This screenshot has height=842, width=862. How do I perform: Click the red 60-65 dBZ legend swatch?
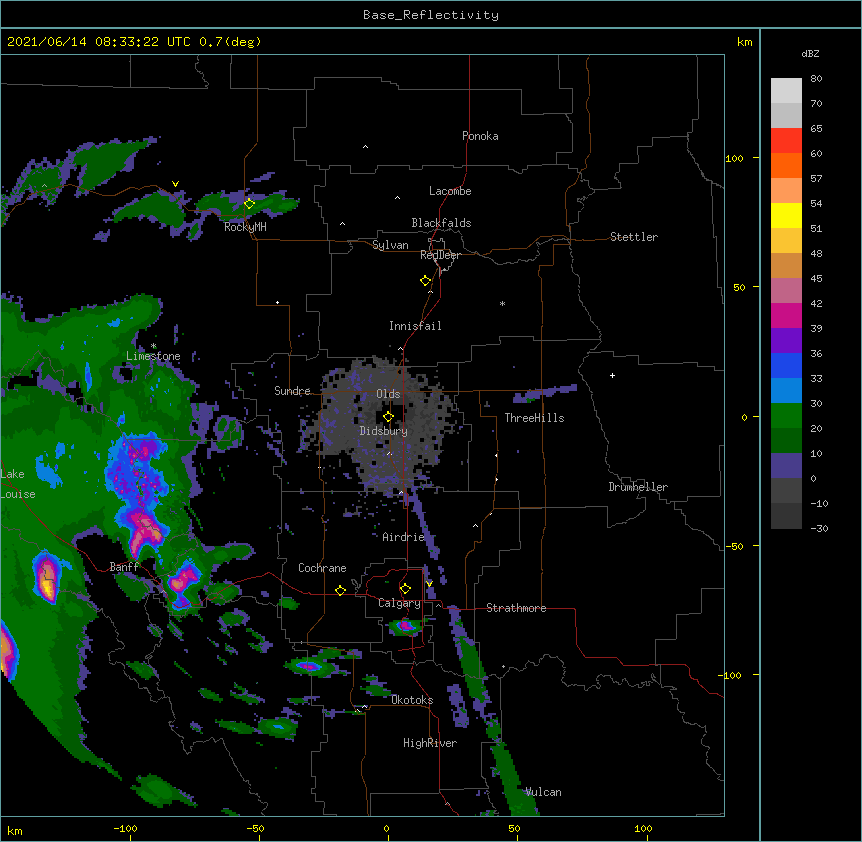(x=786, y=141)
